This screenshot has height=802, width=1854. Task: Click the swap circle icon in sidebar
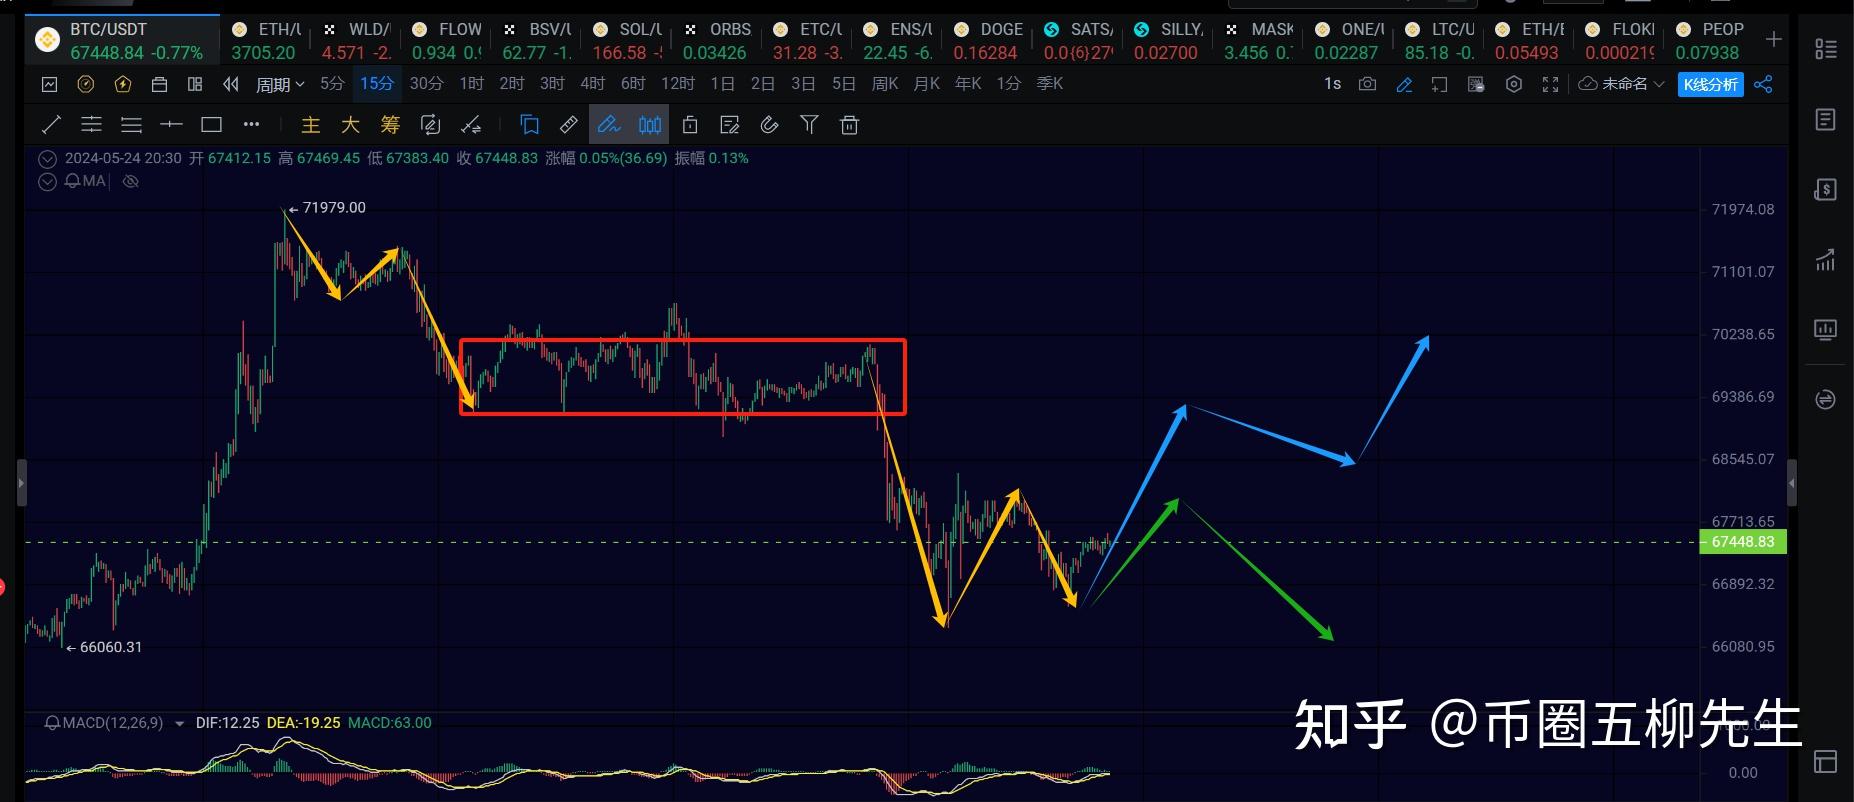click(x=1825, y=400)
